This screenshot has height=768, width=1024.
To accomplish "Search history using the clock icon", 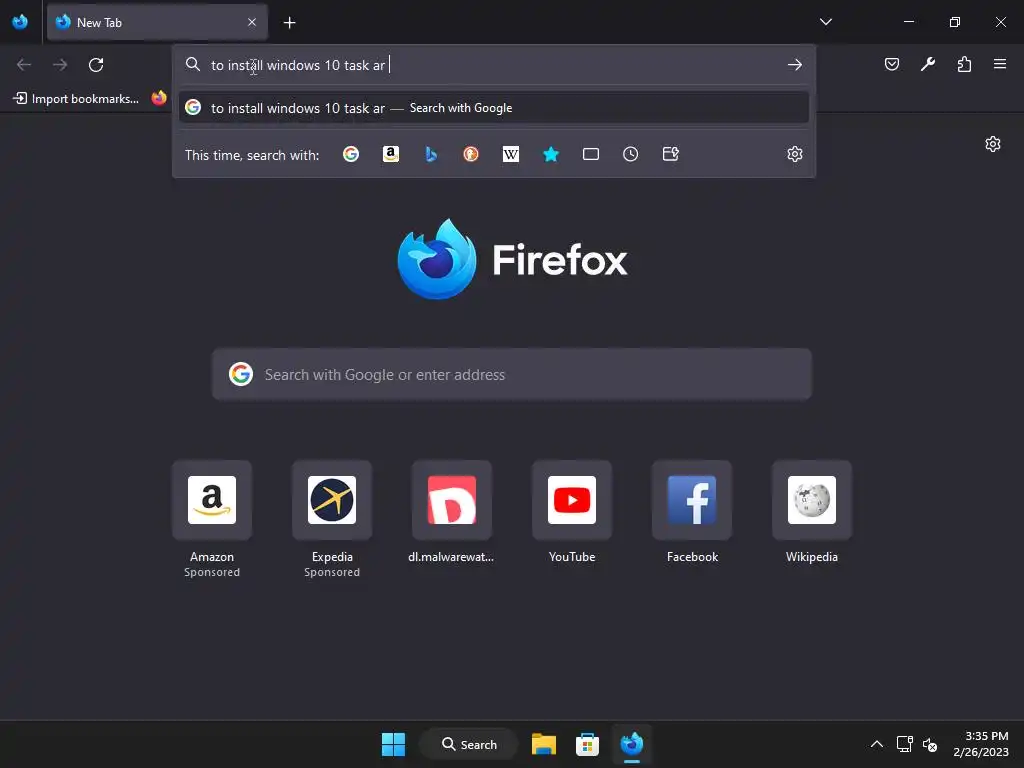I will (x=630, y=154).
